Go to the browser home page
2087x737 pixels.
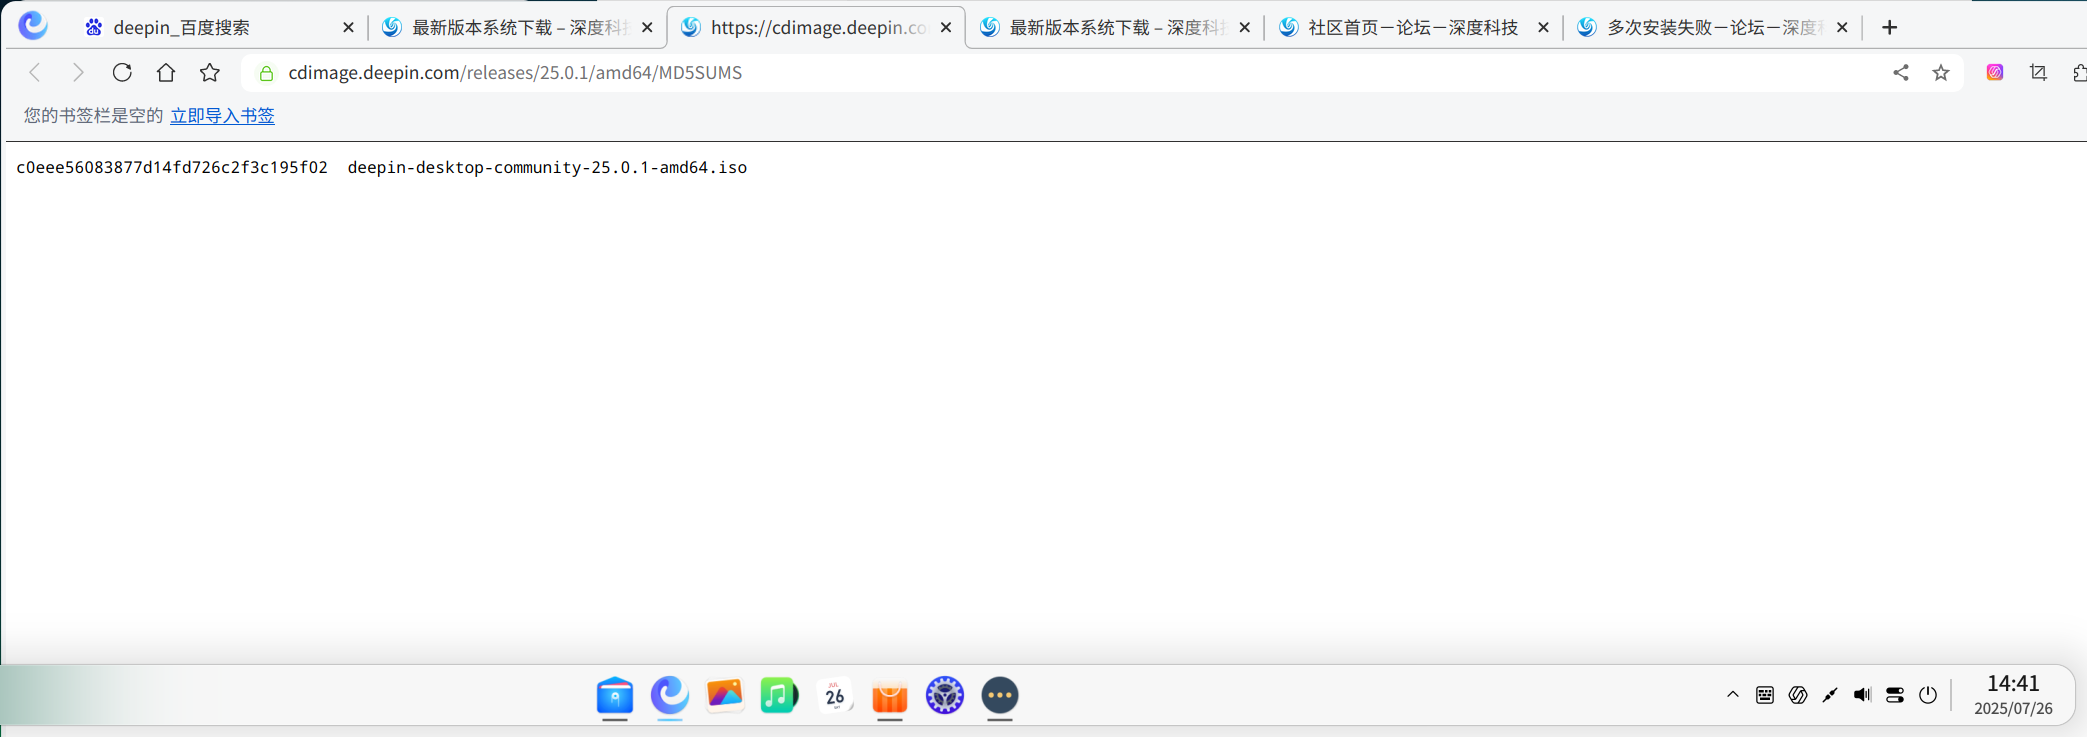[166, 72]
